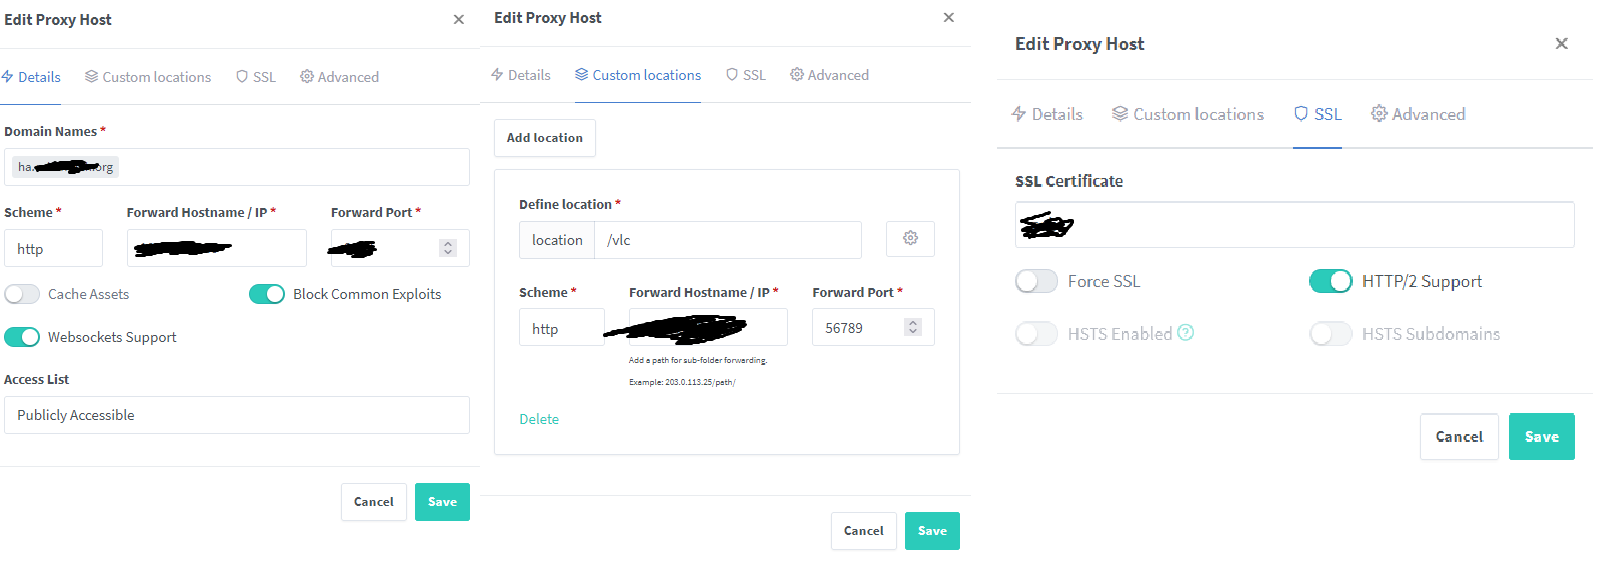Open the Scheme http dropdown in Details

(53, 248)
